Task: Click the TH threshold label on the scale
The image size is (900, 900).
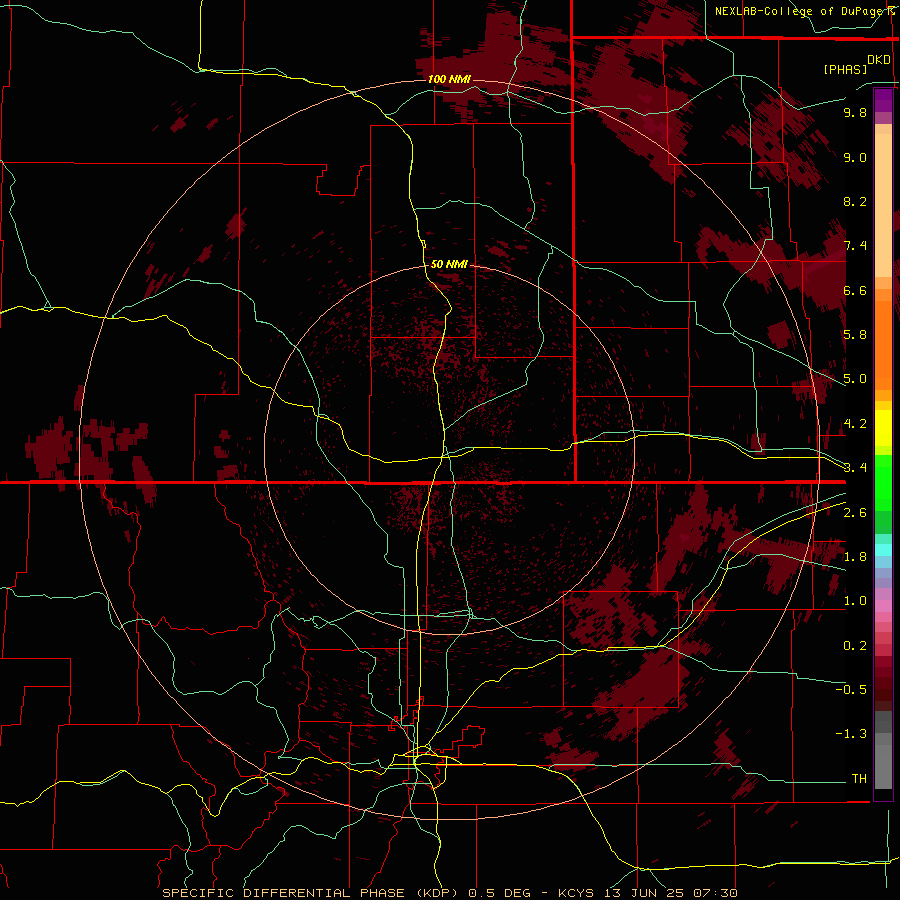Action: [859, 779]
